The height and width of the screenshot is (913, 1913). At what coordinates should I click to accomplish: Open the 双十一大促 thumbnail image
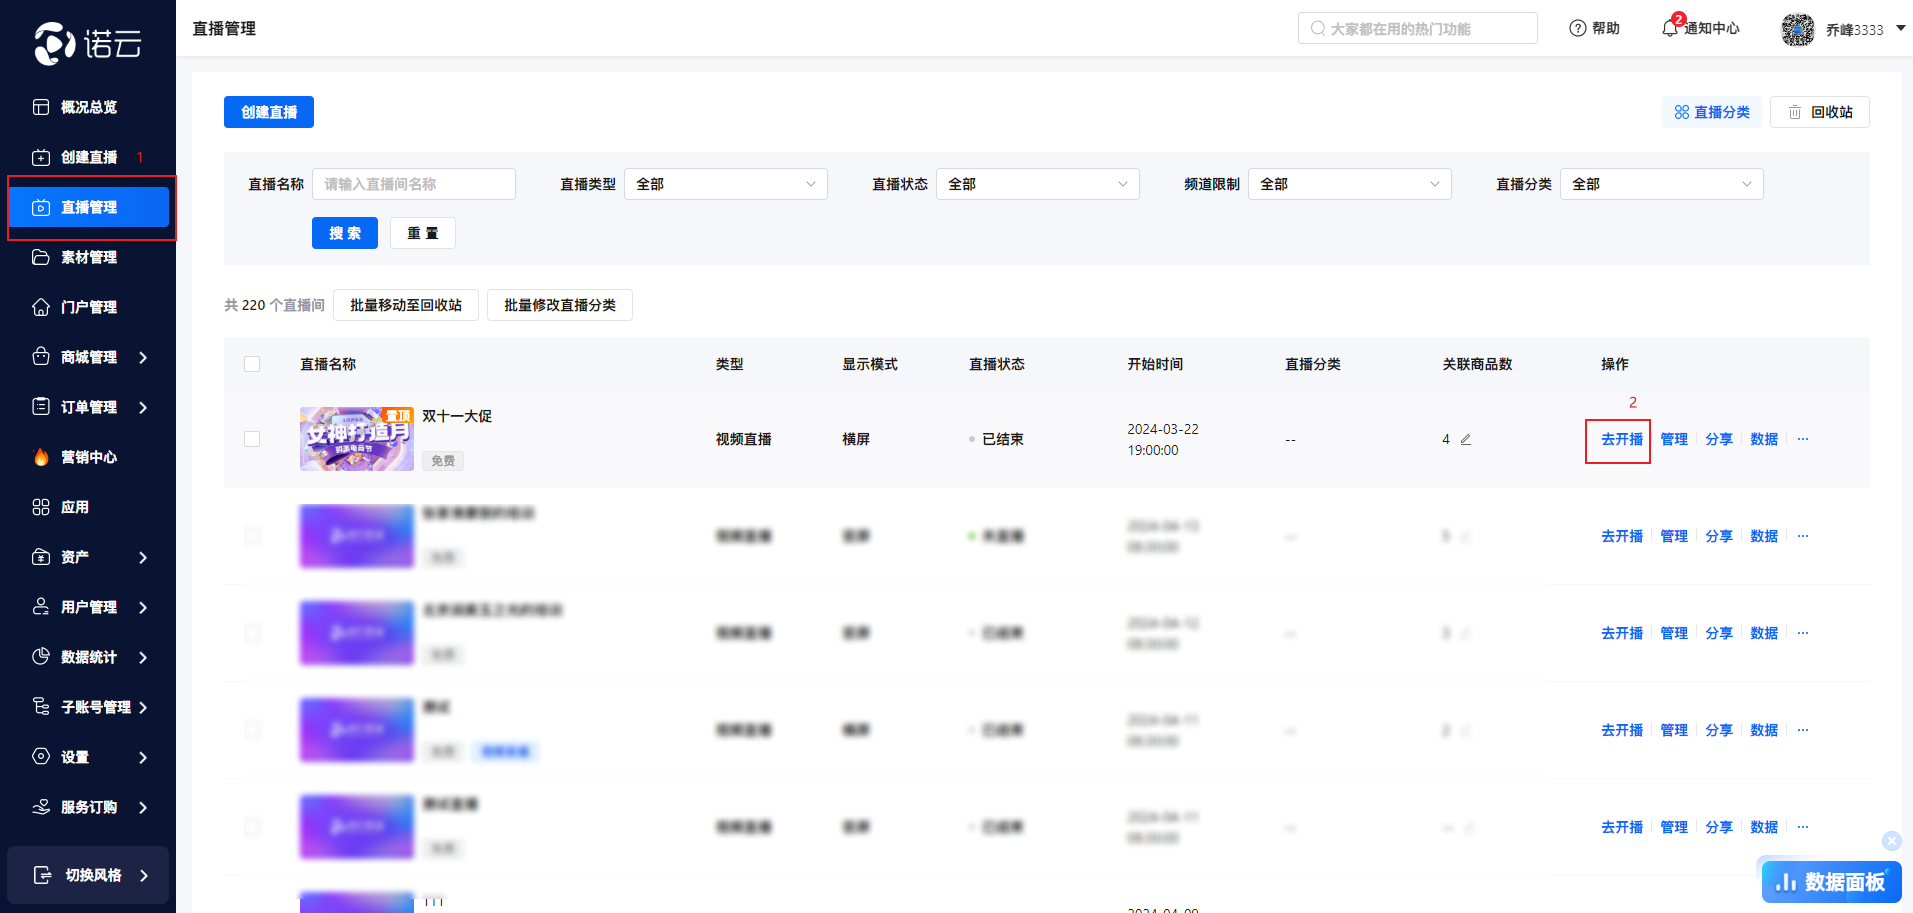[356, 439]
